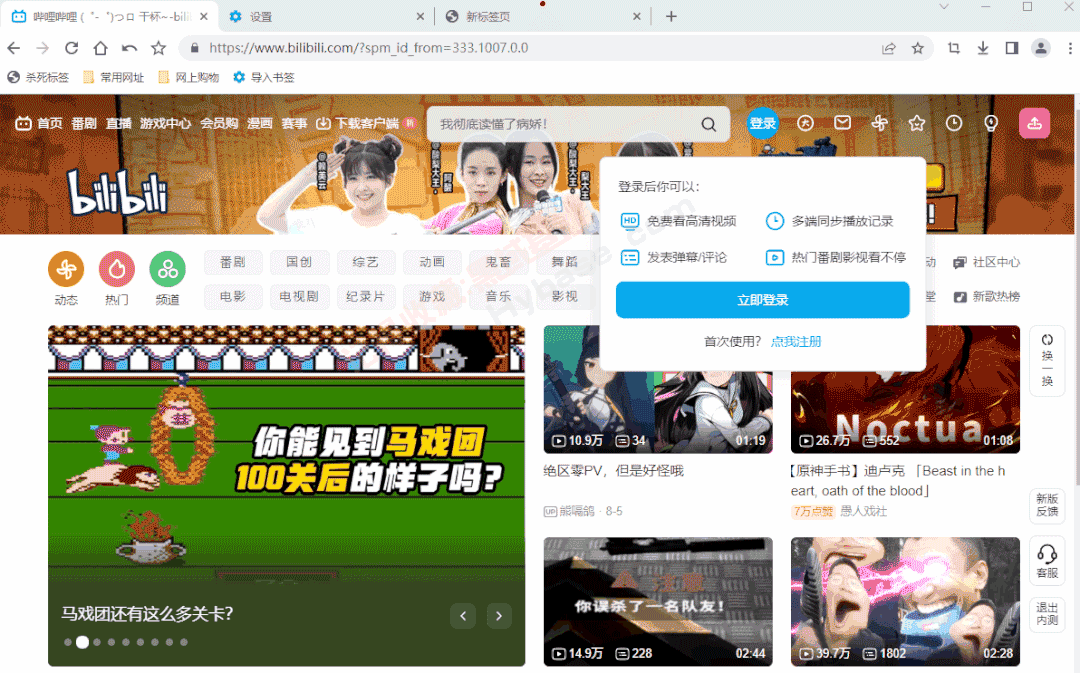1080x673 pixels.
Task: Open the 绝区零PV video thumbnail
Action: pyautogui.click(x=658, y=389)
